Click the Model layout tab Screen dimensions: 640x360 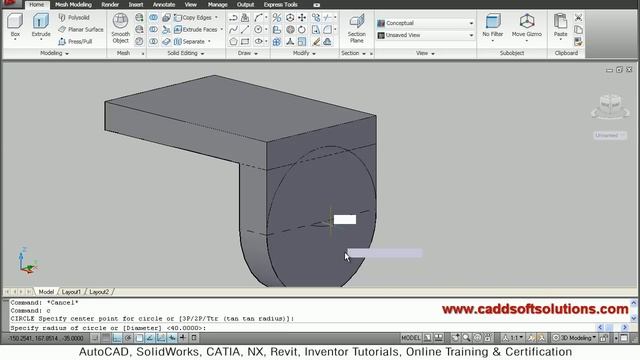46,292
